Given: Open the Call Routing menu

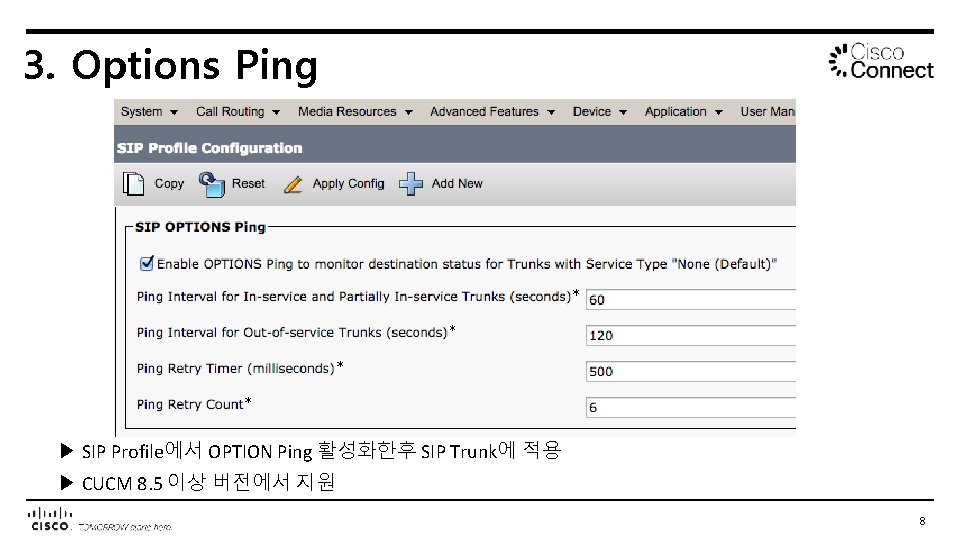Looking at the screenshot, I should pos(238,111).
